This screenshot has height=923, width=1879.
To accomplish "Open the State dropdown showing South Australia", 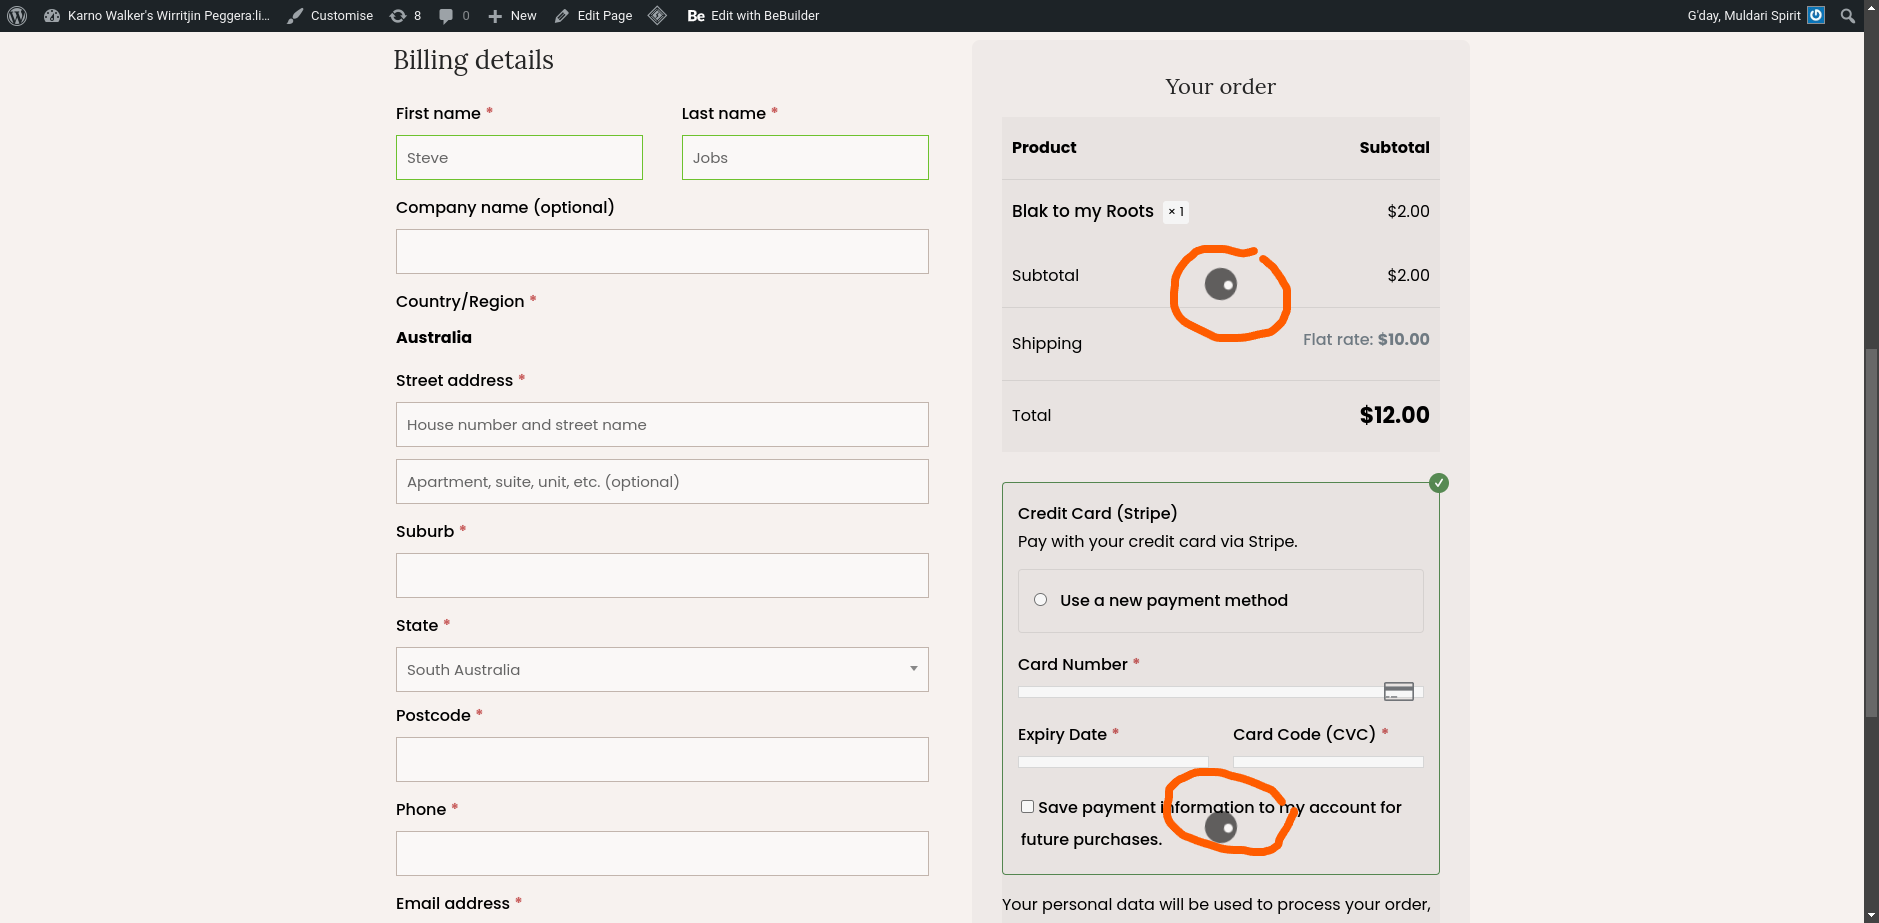I will click(662, 670).
